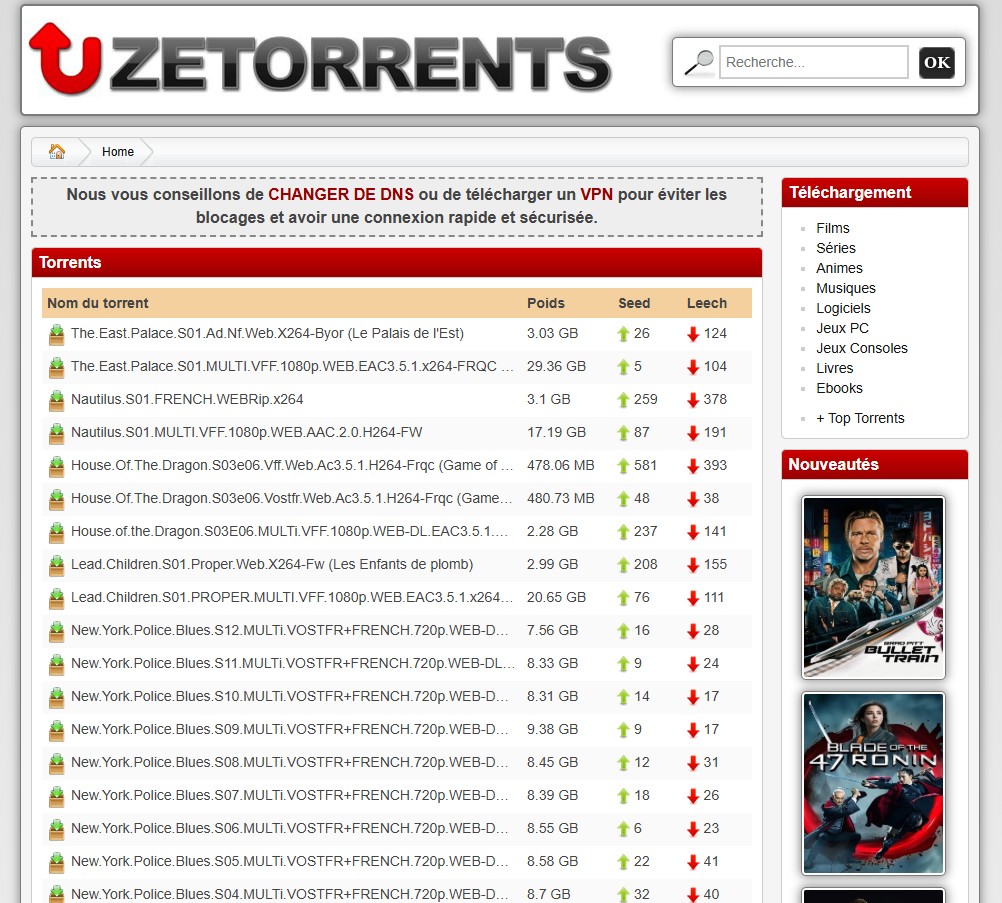The height and width of the screenshot is (903, 1002).
Task: Open the Blade of the 47 Ronin poster
Action: [873, 783]
